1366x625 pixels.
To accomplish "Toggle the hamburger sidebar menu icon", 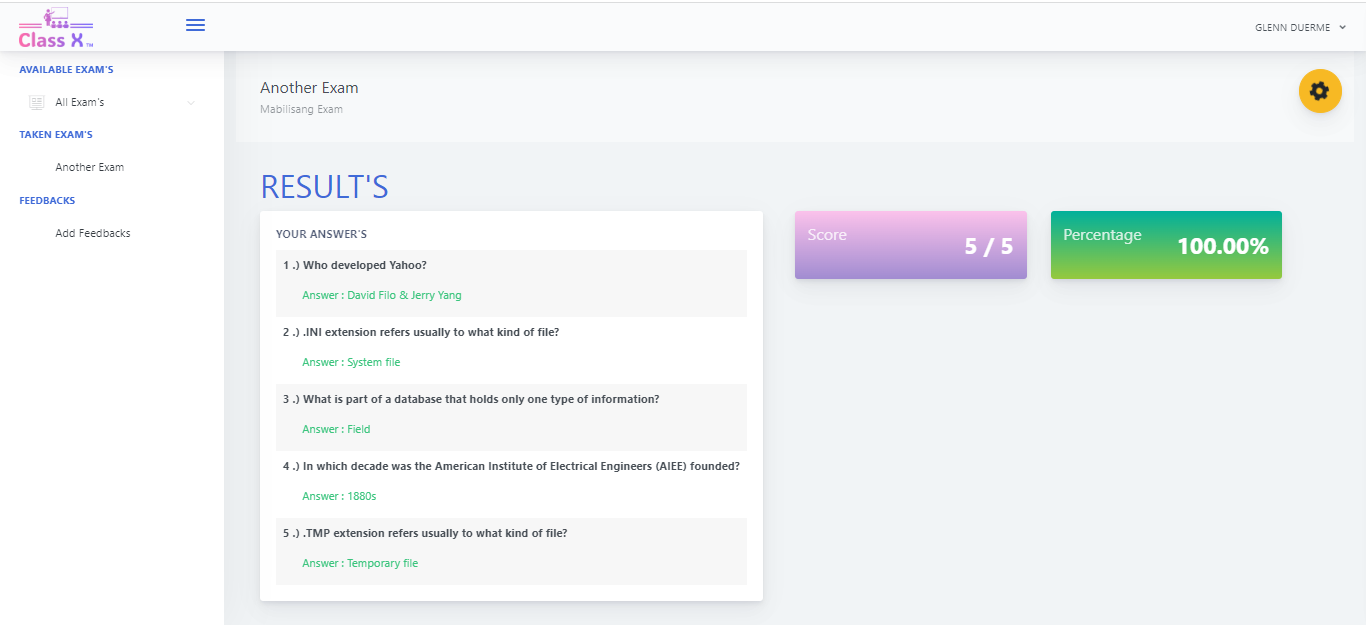I will point(196,25).
